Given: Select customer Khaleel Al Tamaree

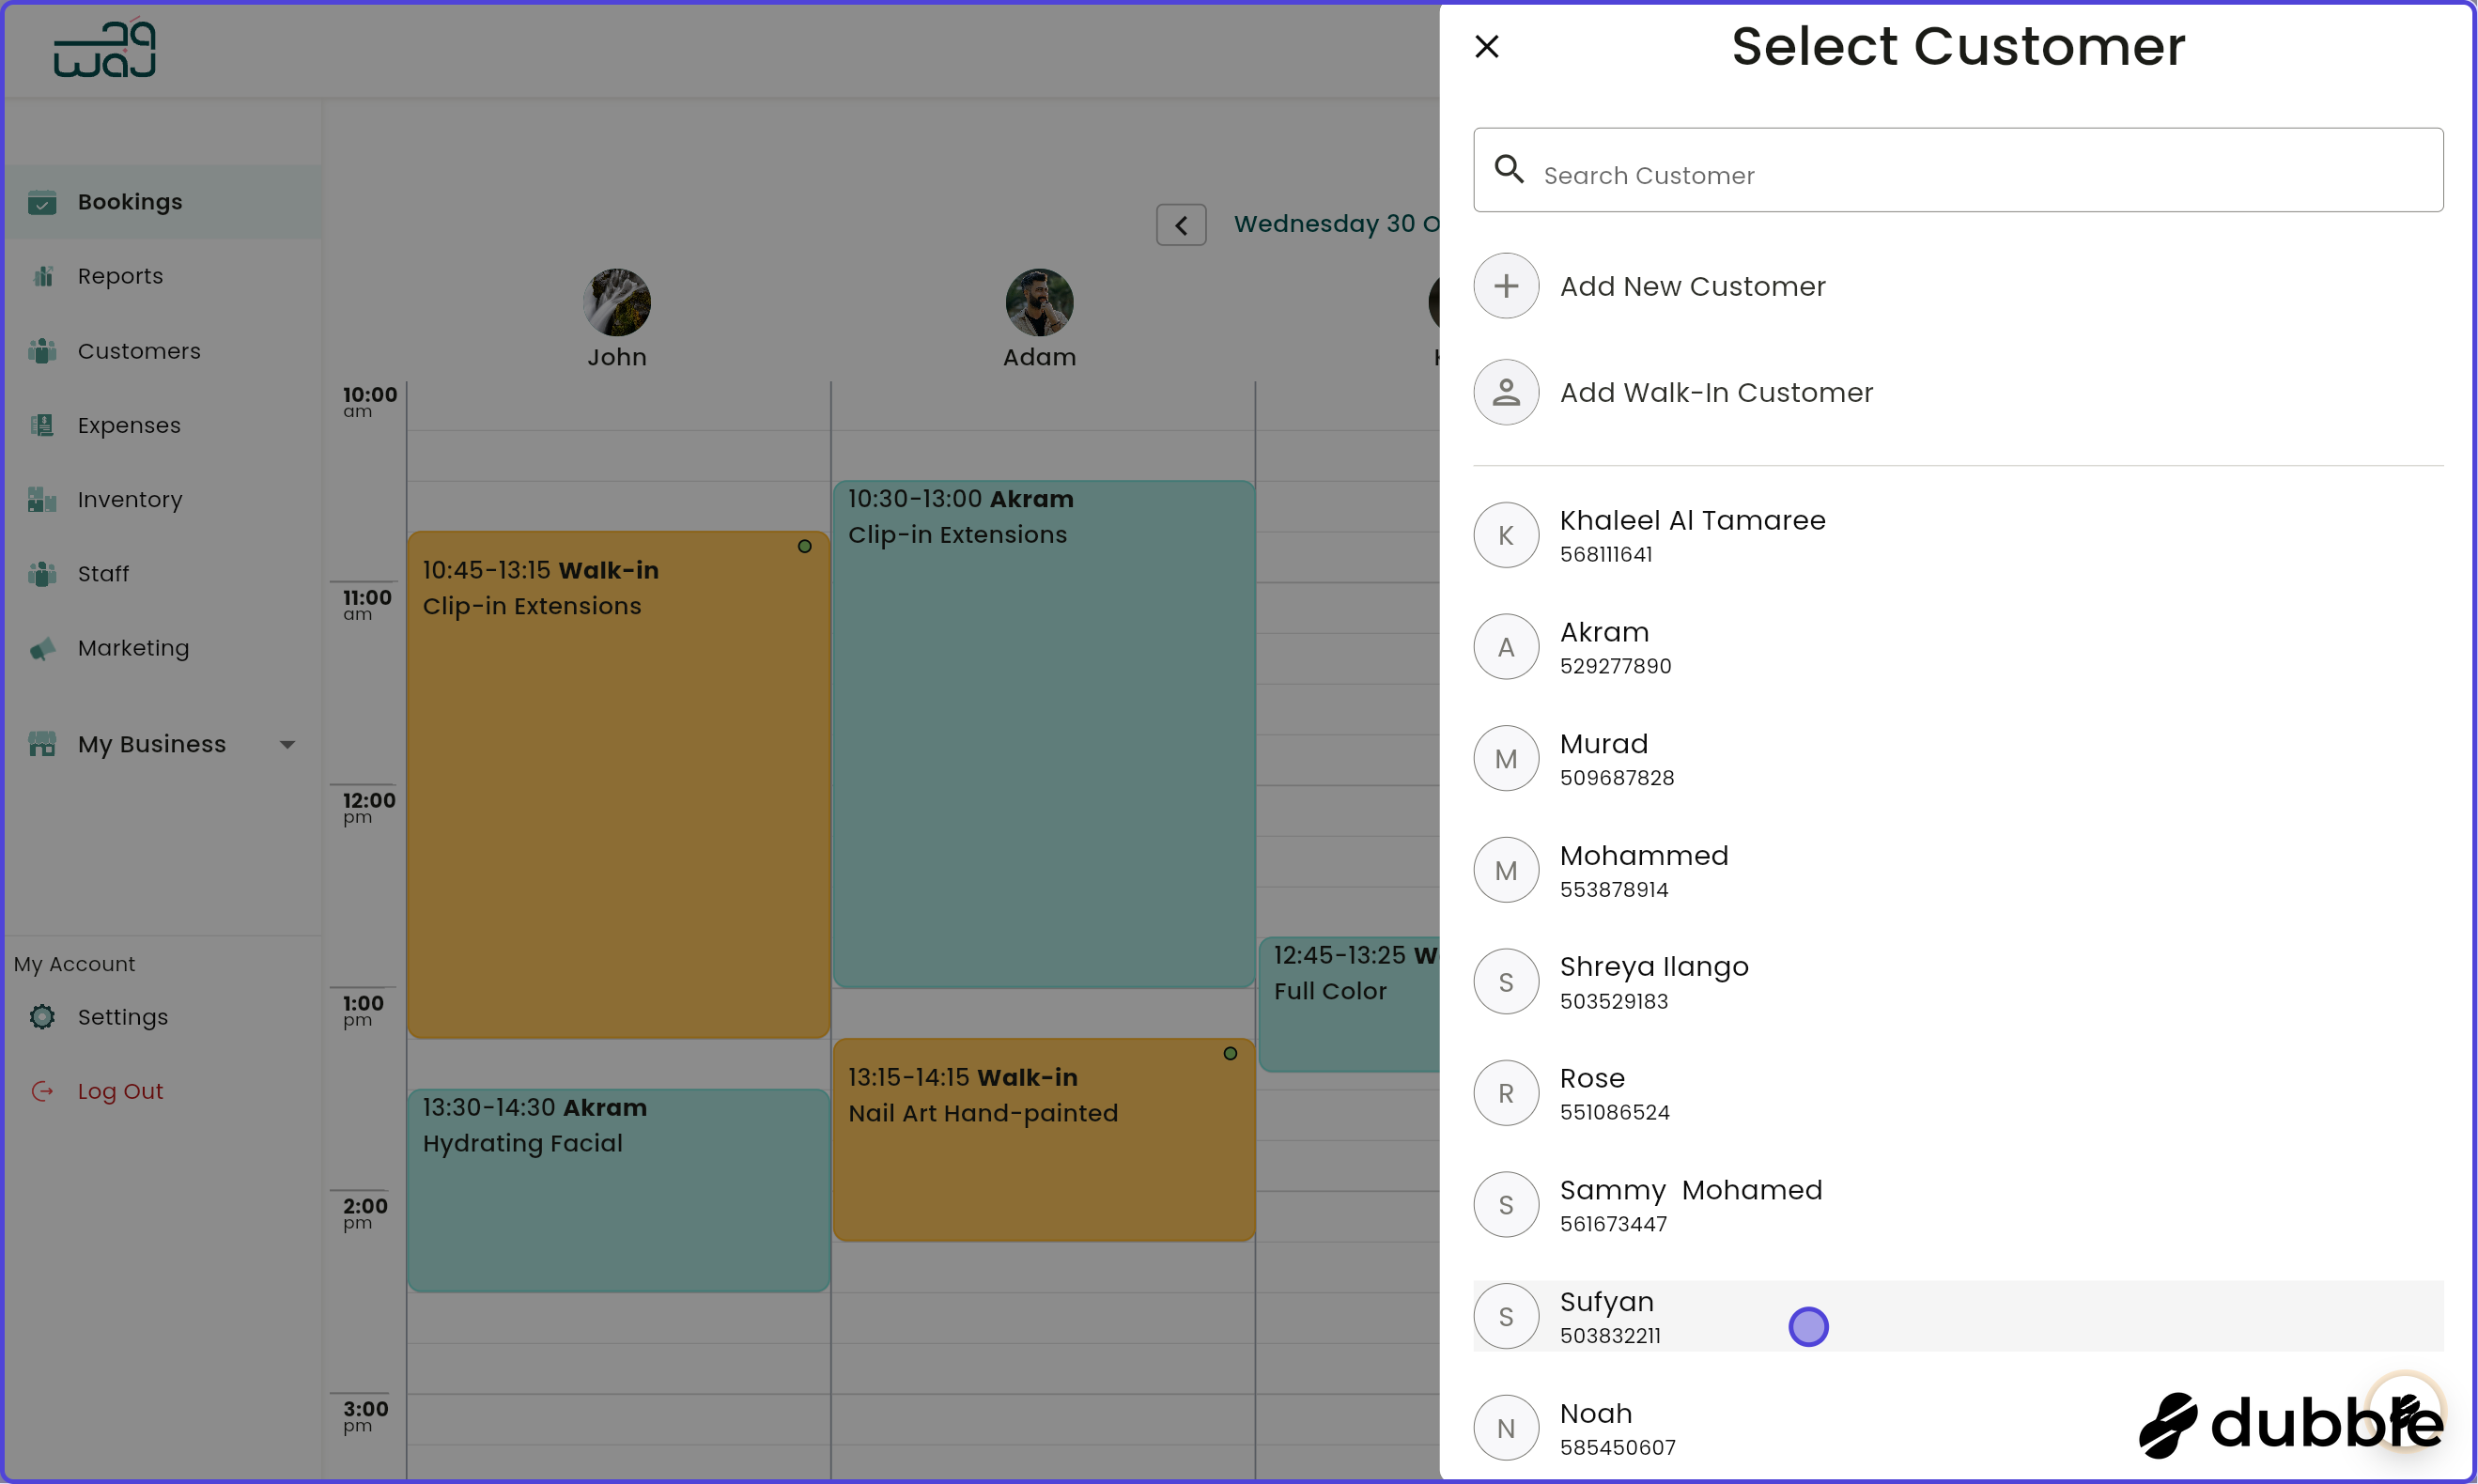Looking at the screenshot, I should pos(1692,535).
